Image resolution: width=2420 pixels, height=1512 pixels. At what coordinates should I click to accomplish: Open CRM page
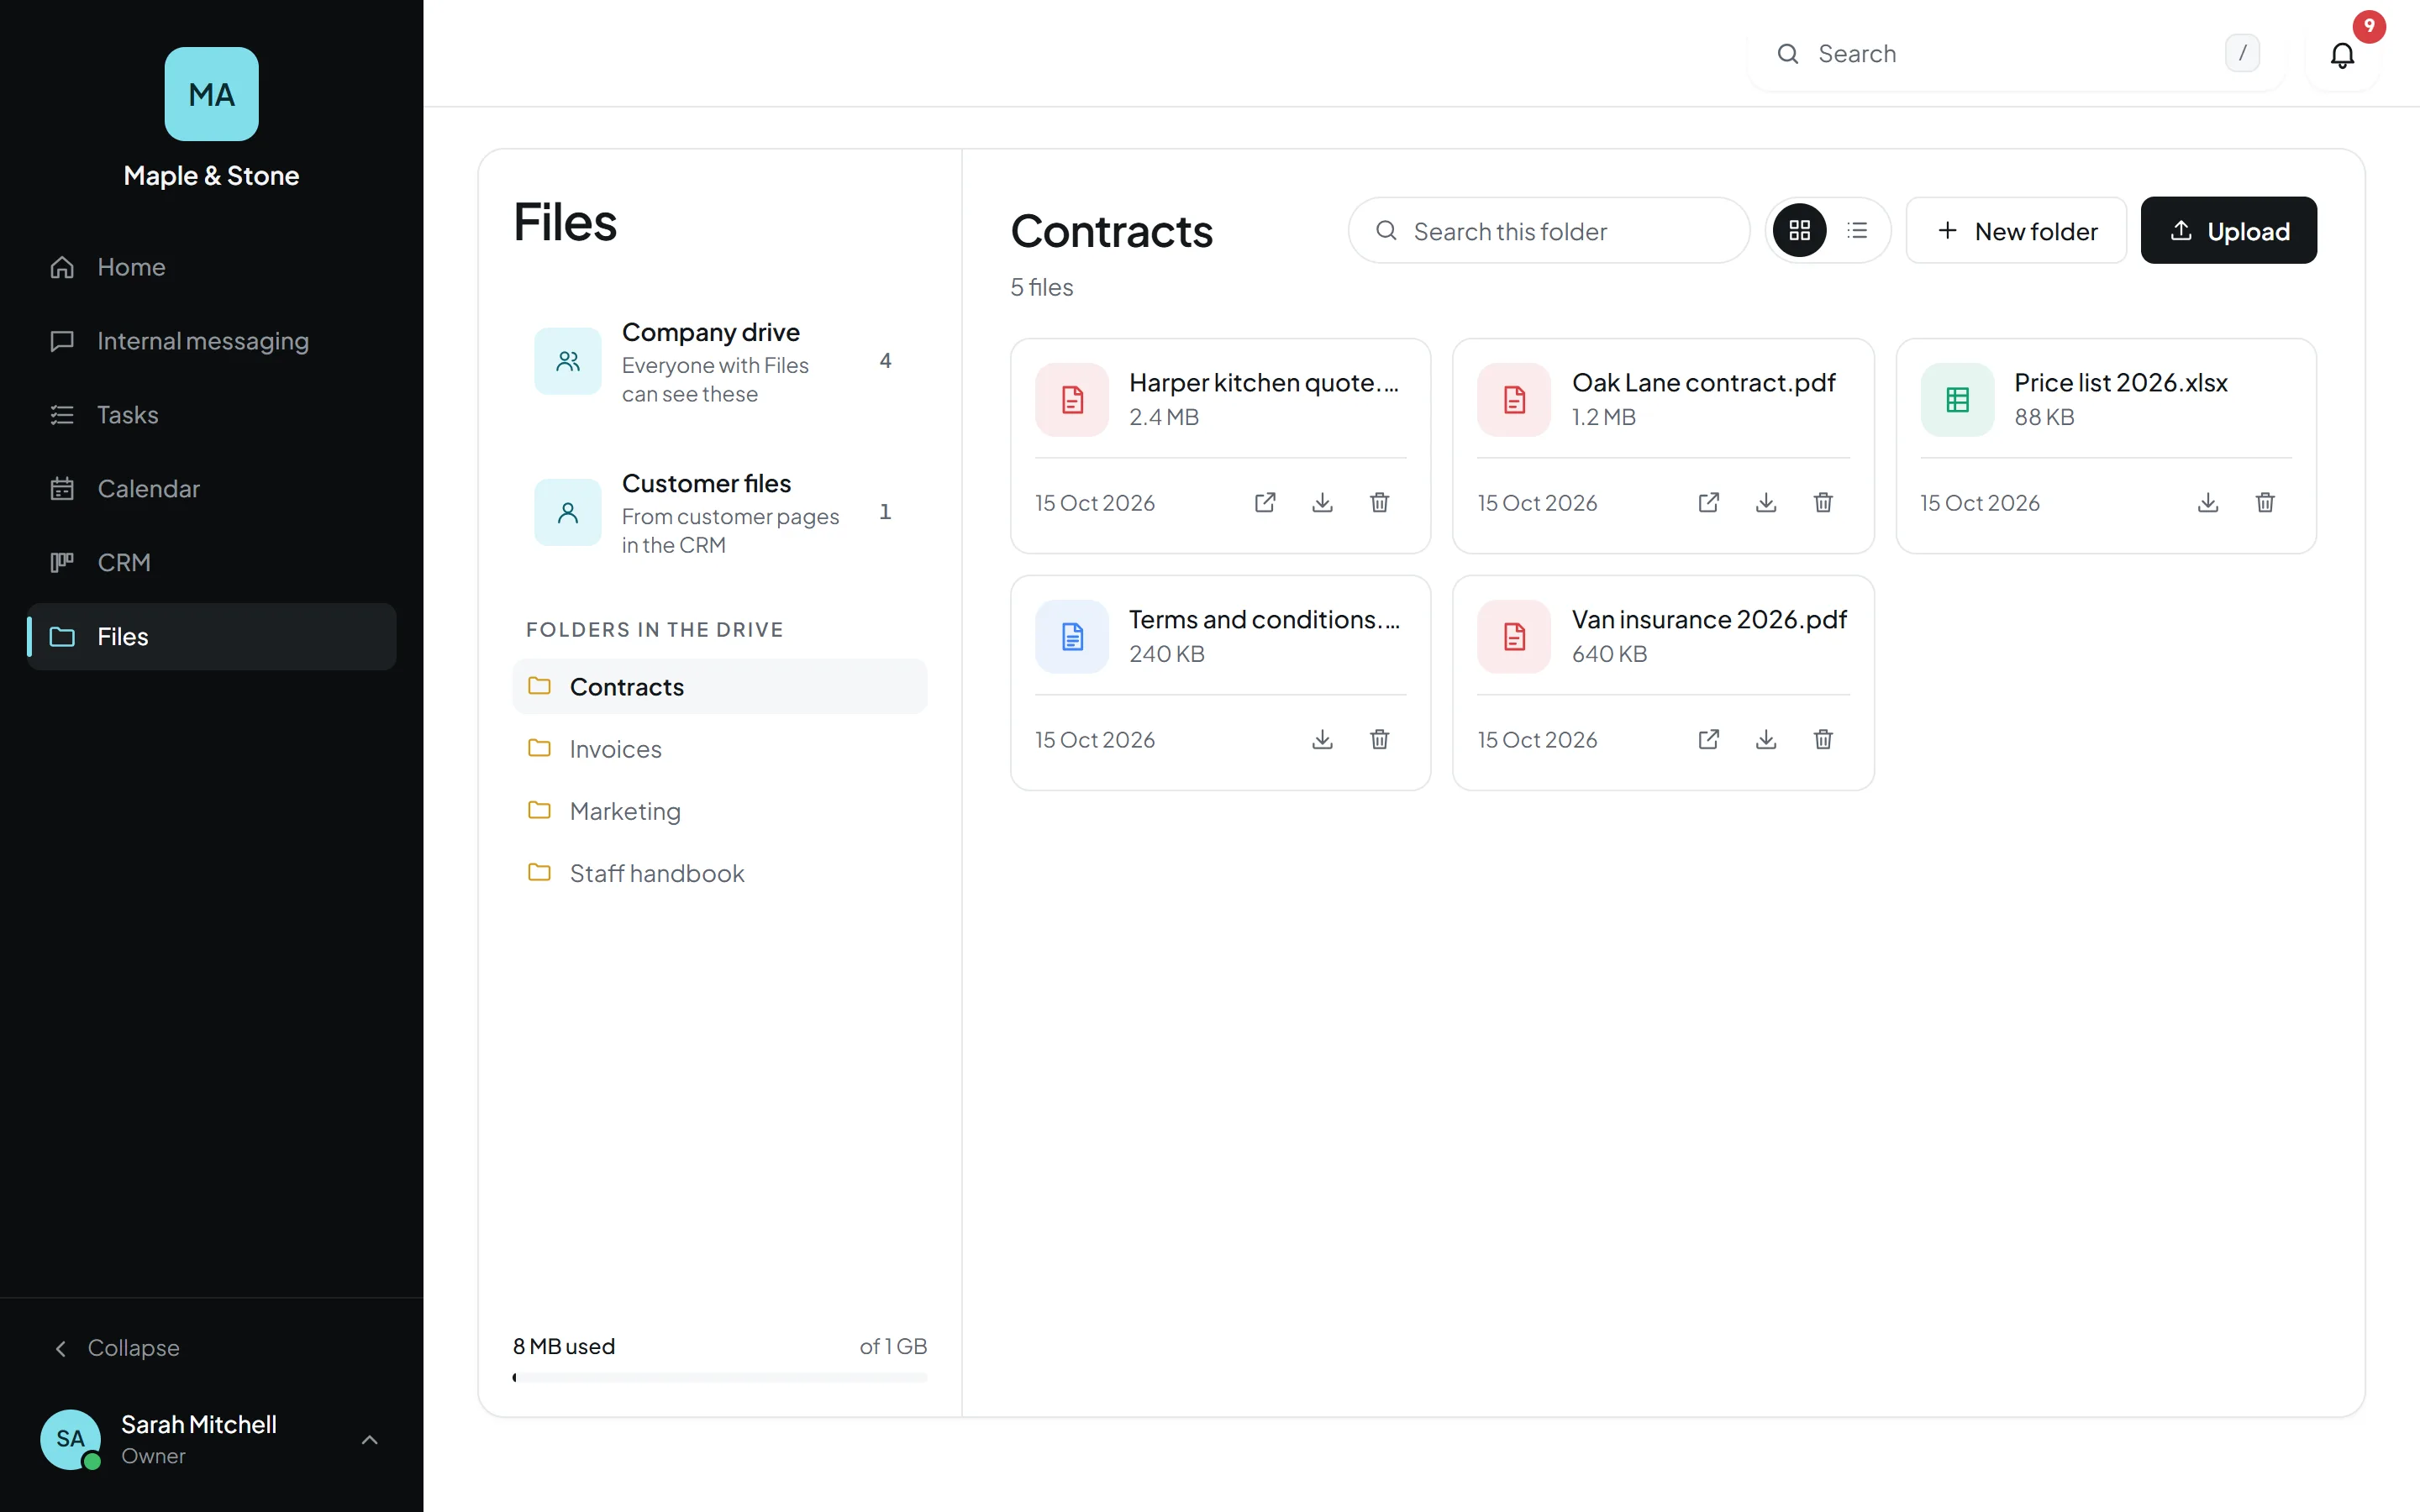[211, 562]
